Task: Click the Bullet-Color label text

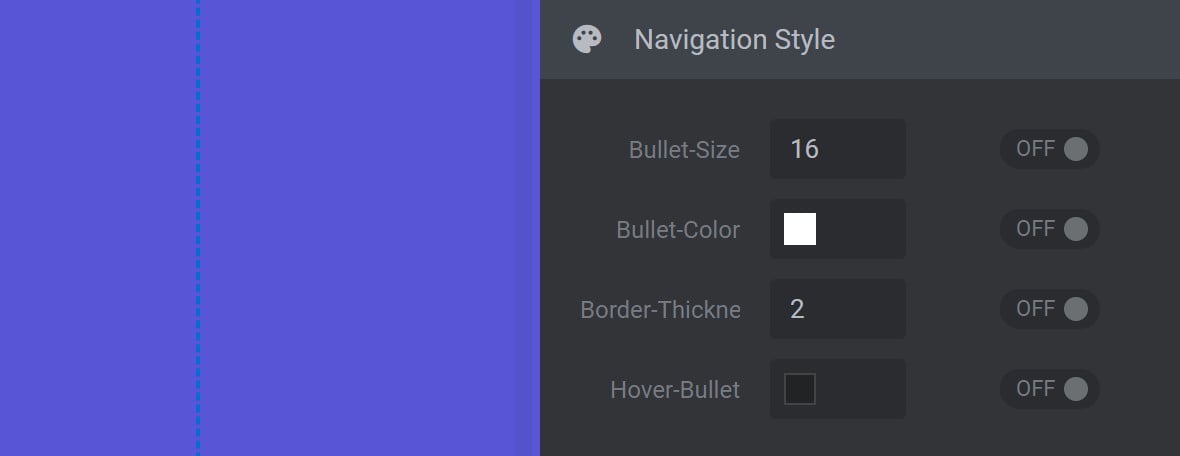Action: point(678,230)
